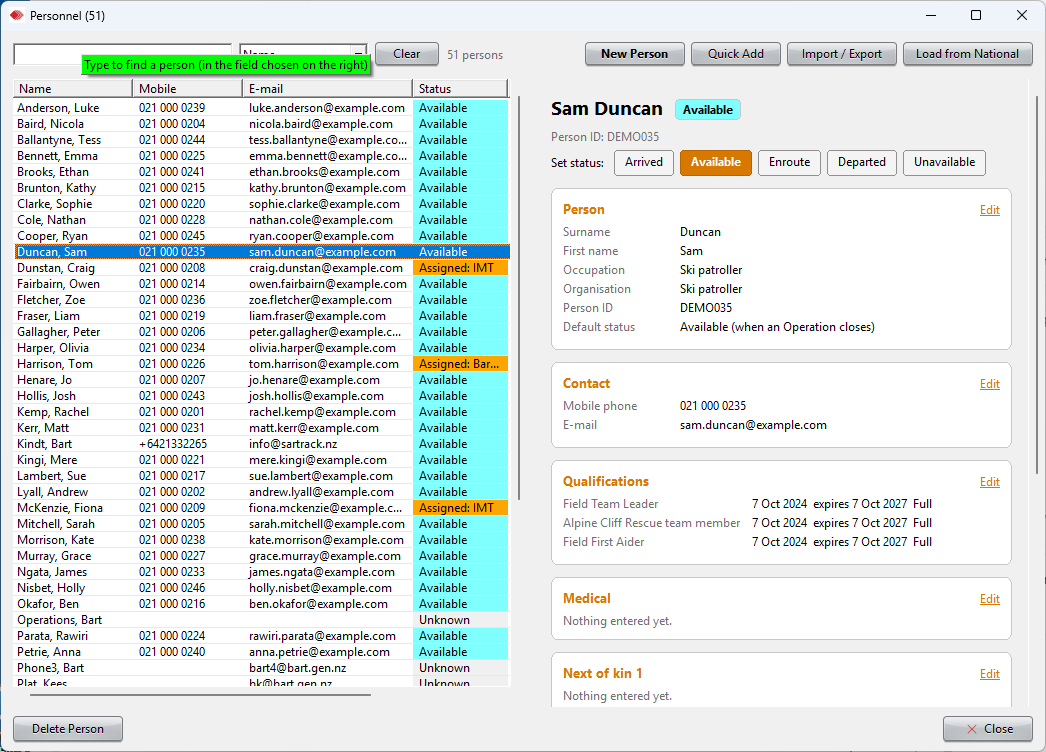Viewport: 1046px width, 752px height.
Task: Click the Delete Person button
Action: pos(68,729)
